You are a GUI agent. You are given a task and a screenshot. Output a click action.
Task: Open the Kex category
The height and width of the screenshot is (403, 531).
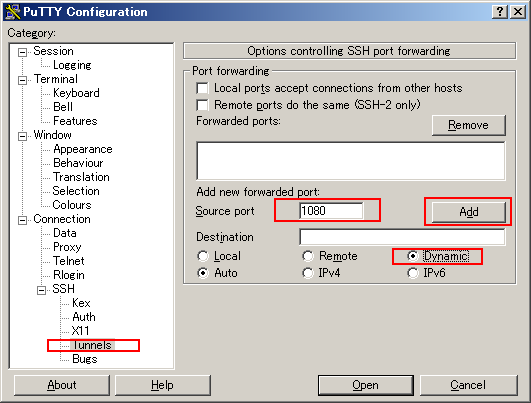click(81, 303)
